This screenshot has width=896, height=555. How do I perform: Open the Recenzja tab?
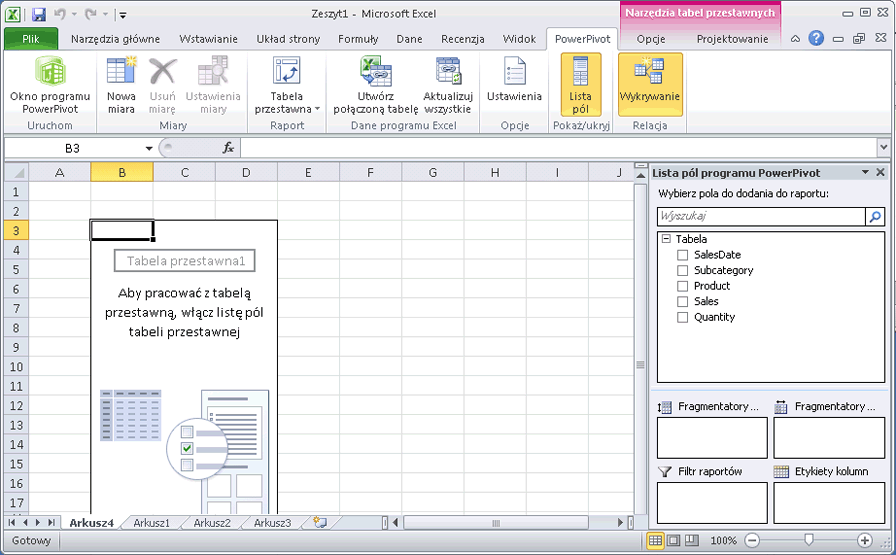pyautogui.click(x=463, y=39)
